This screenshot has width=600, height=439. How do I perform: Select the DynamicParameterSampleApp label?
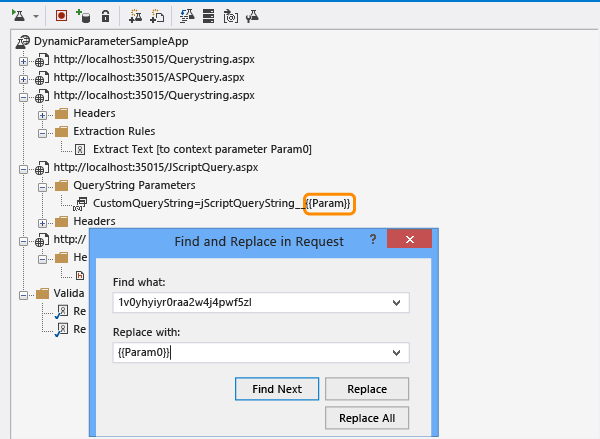pyautogui.click(x=111, y=41)
